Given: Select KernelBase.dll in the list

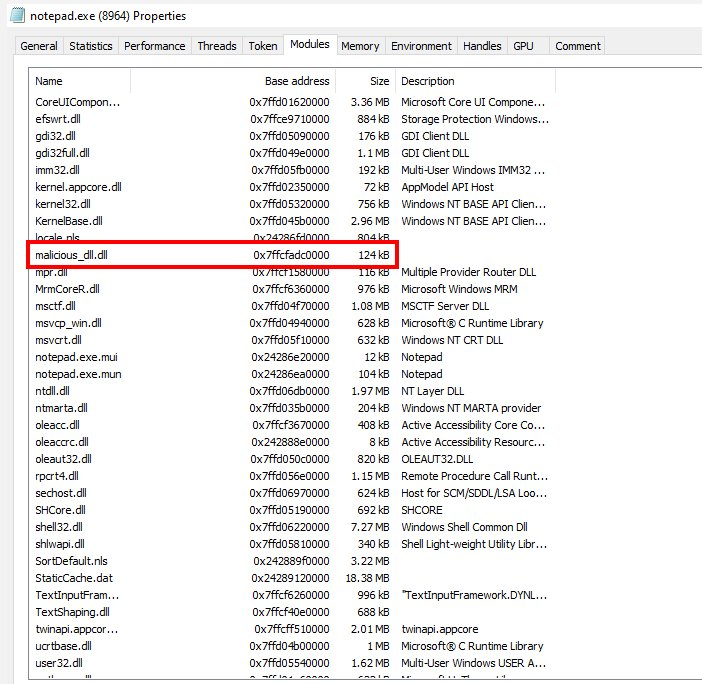Looking at the screenshot, I should pyautogui.click(x=291, y=221).
